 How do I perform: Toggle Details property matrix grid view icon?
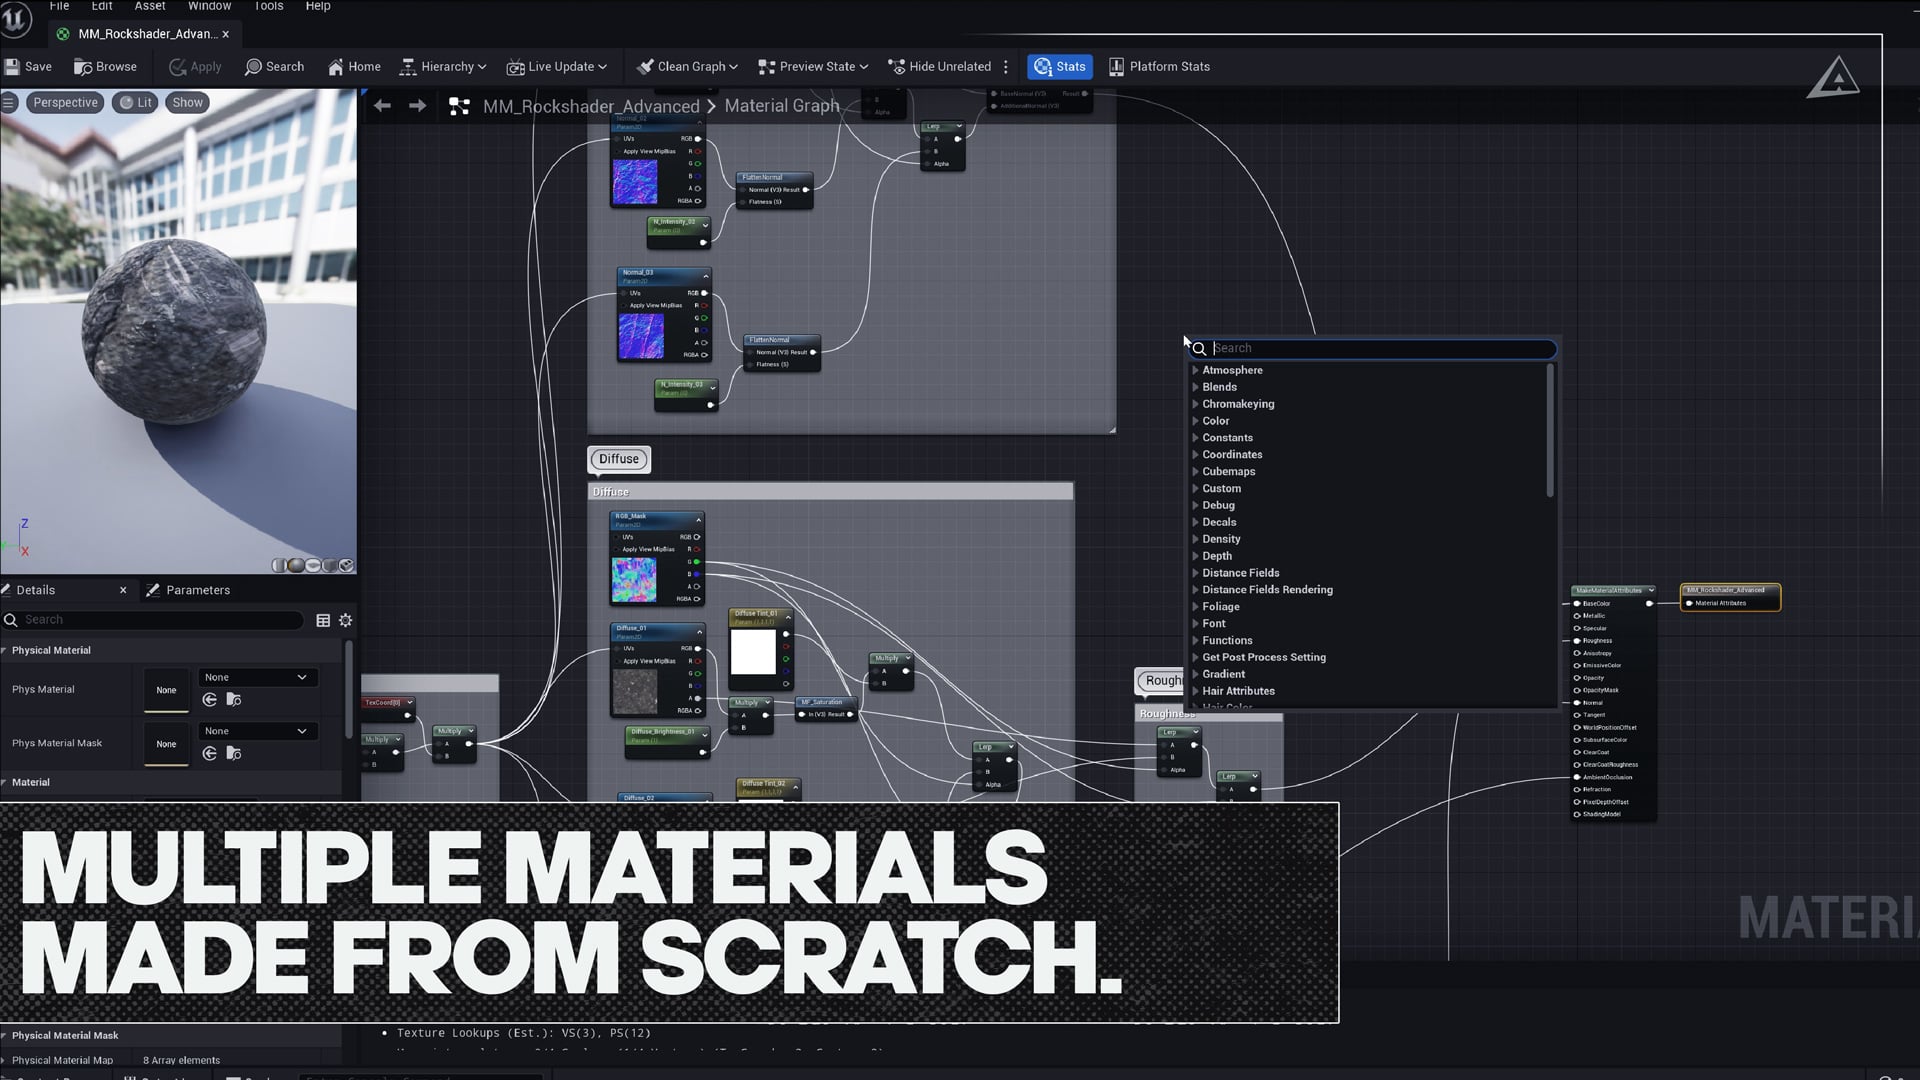coord(323,621)
